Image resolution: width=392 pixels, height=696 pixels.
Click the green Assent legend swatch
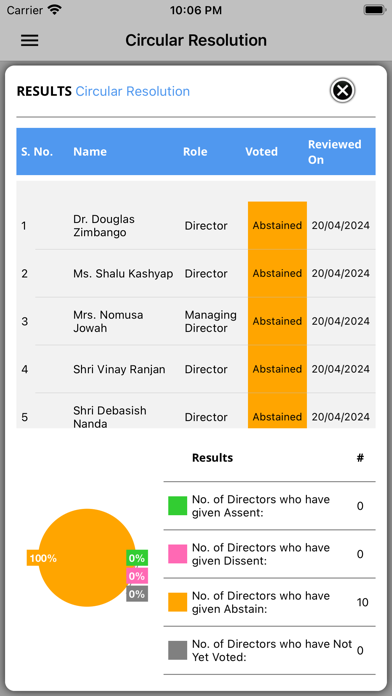tap(178, 506)
